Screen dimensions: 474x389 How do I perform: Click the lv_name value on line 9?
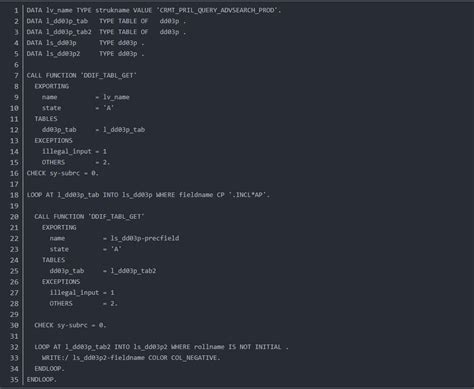coord(116,97)
